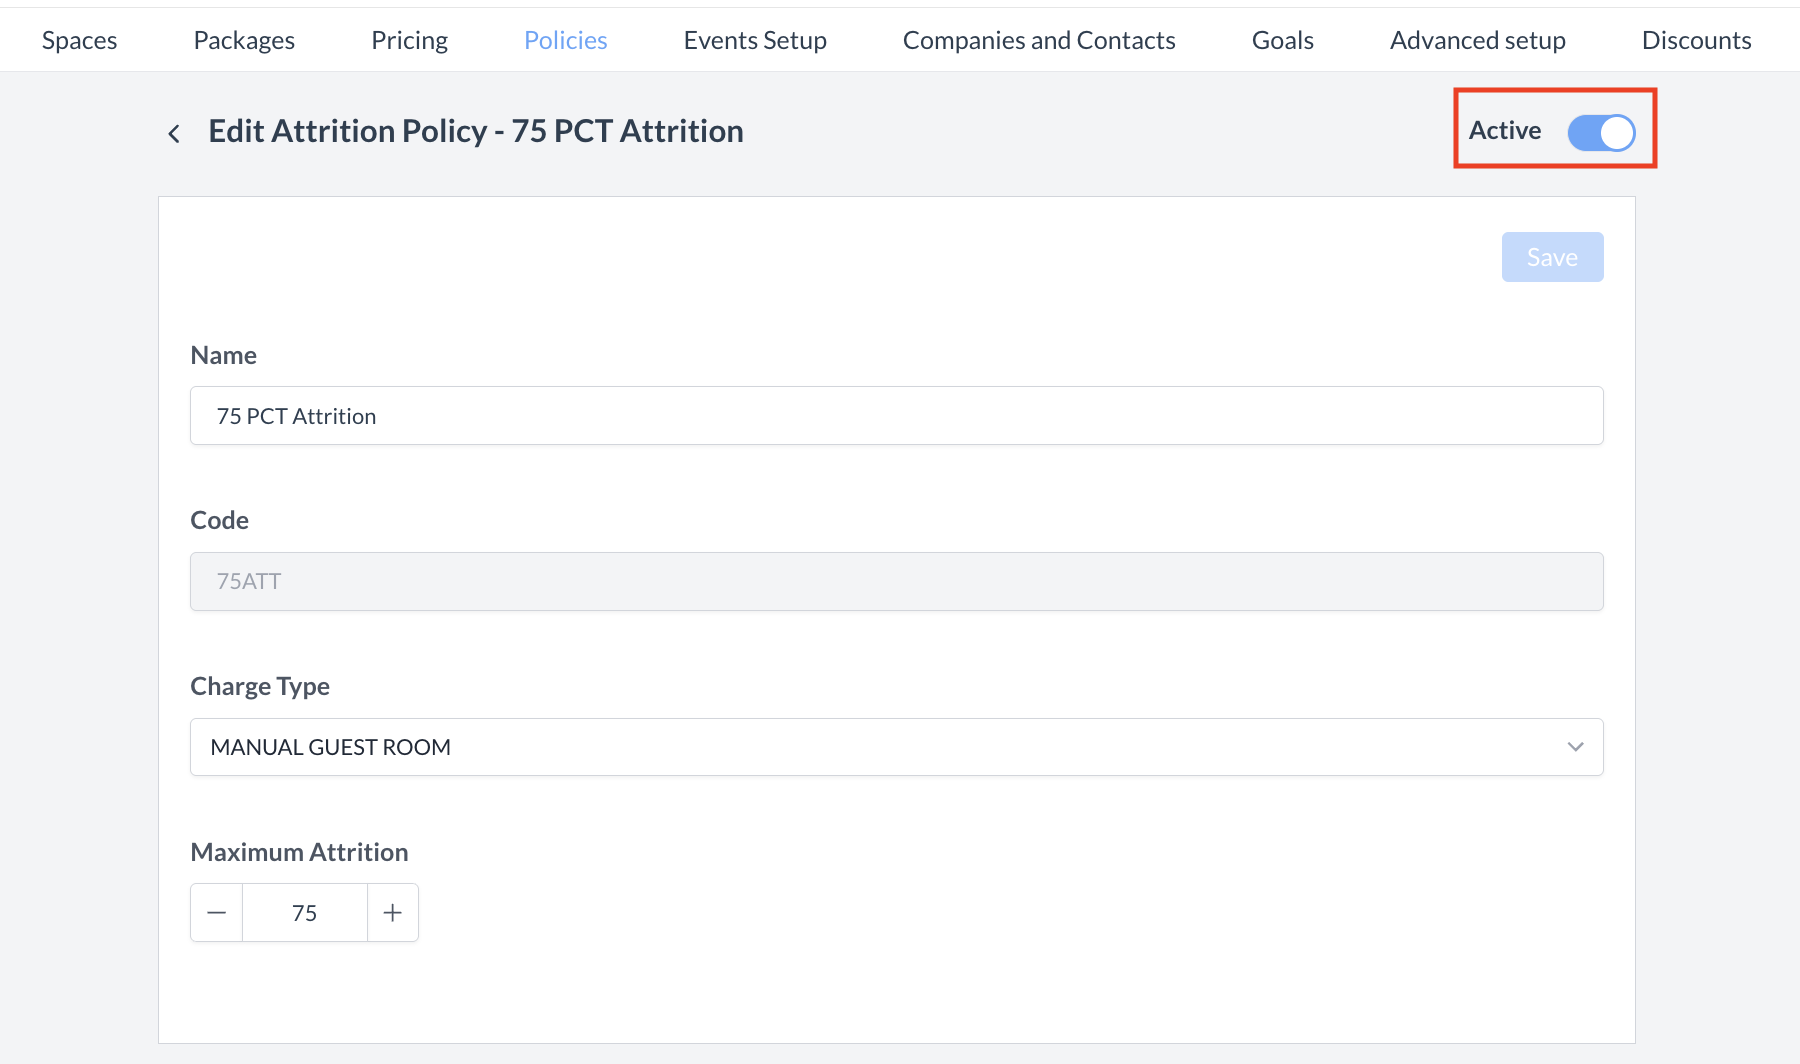Click the Edit Attrition Policy heading
This screenshot has height=1064, width=1800.
475,130
